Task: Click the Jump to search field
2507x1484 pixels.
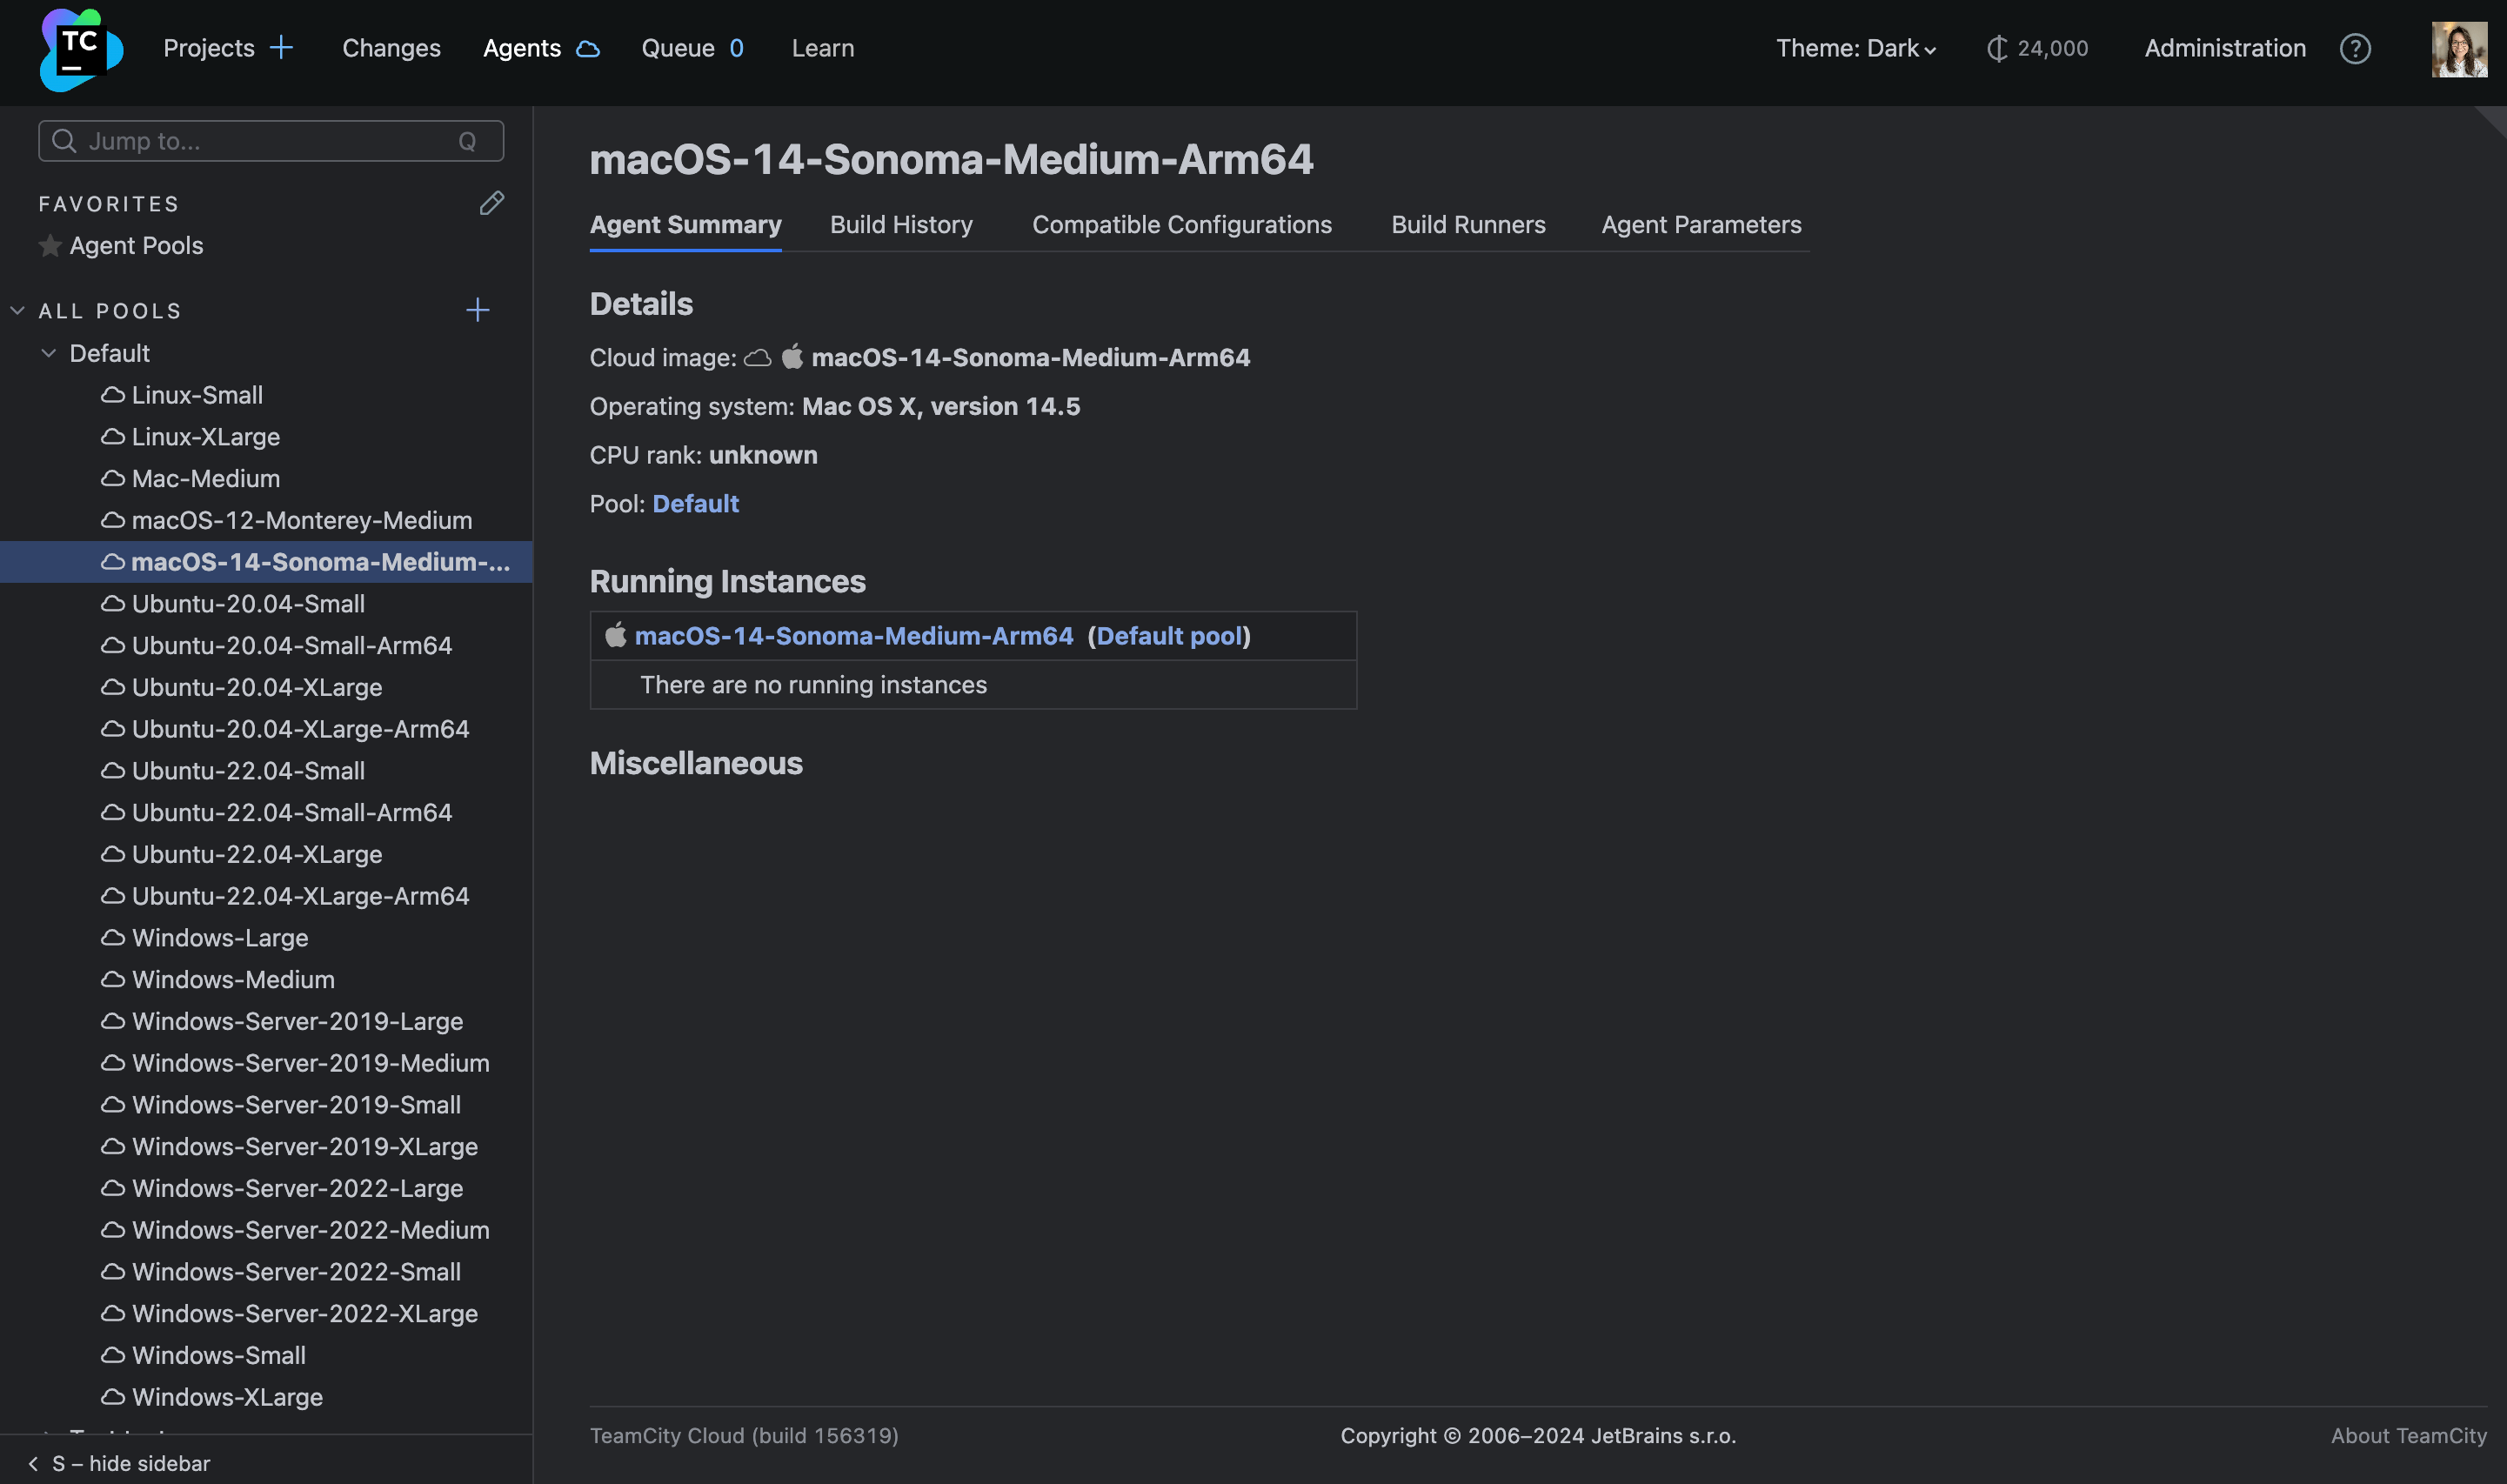Action: click(x=270, y=141)
